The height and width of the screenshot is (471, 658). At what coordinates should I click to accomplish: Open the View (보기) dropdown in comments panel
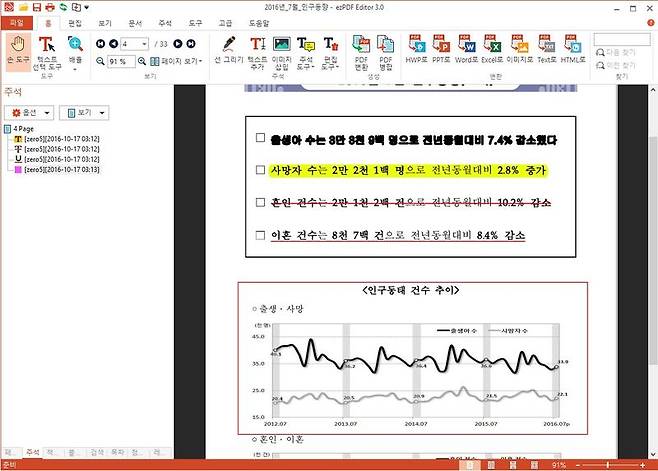tap(84, 113)
